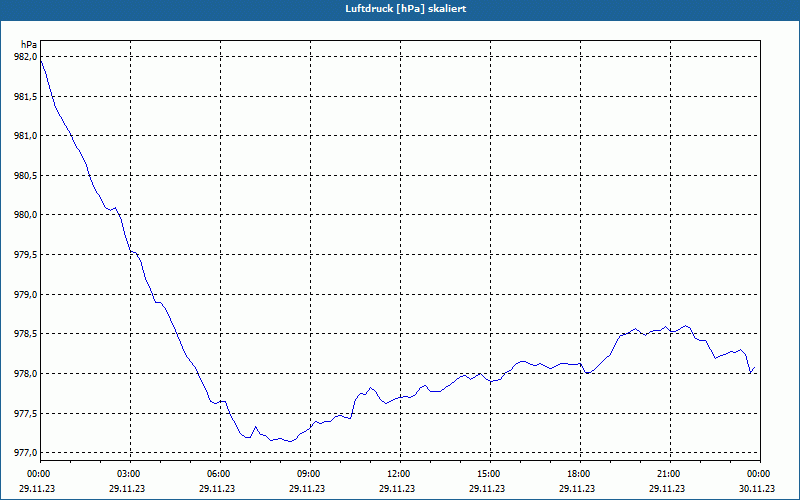The height and width of the screenshot is (500, 800).
Task: Click the 978,0 y-axis label
Action: [x=25, y=374]
